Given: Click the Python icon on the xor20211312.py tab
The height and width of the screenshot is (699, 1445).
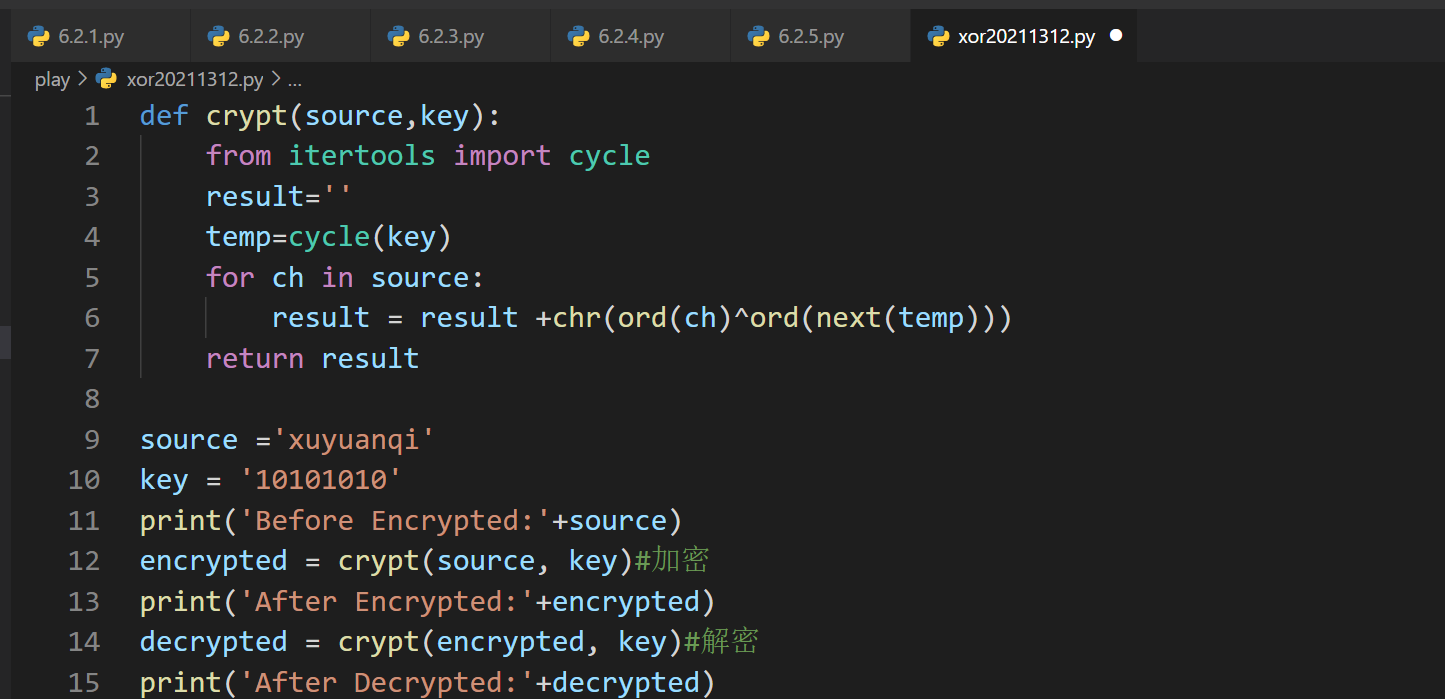Looking at the screenshot, I should [x=938, y=37].
